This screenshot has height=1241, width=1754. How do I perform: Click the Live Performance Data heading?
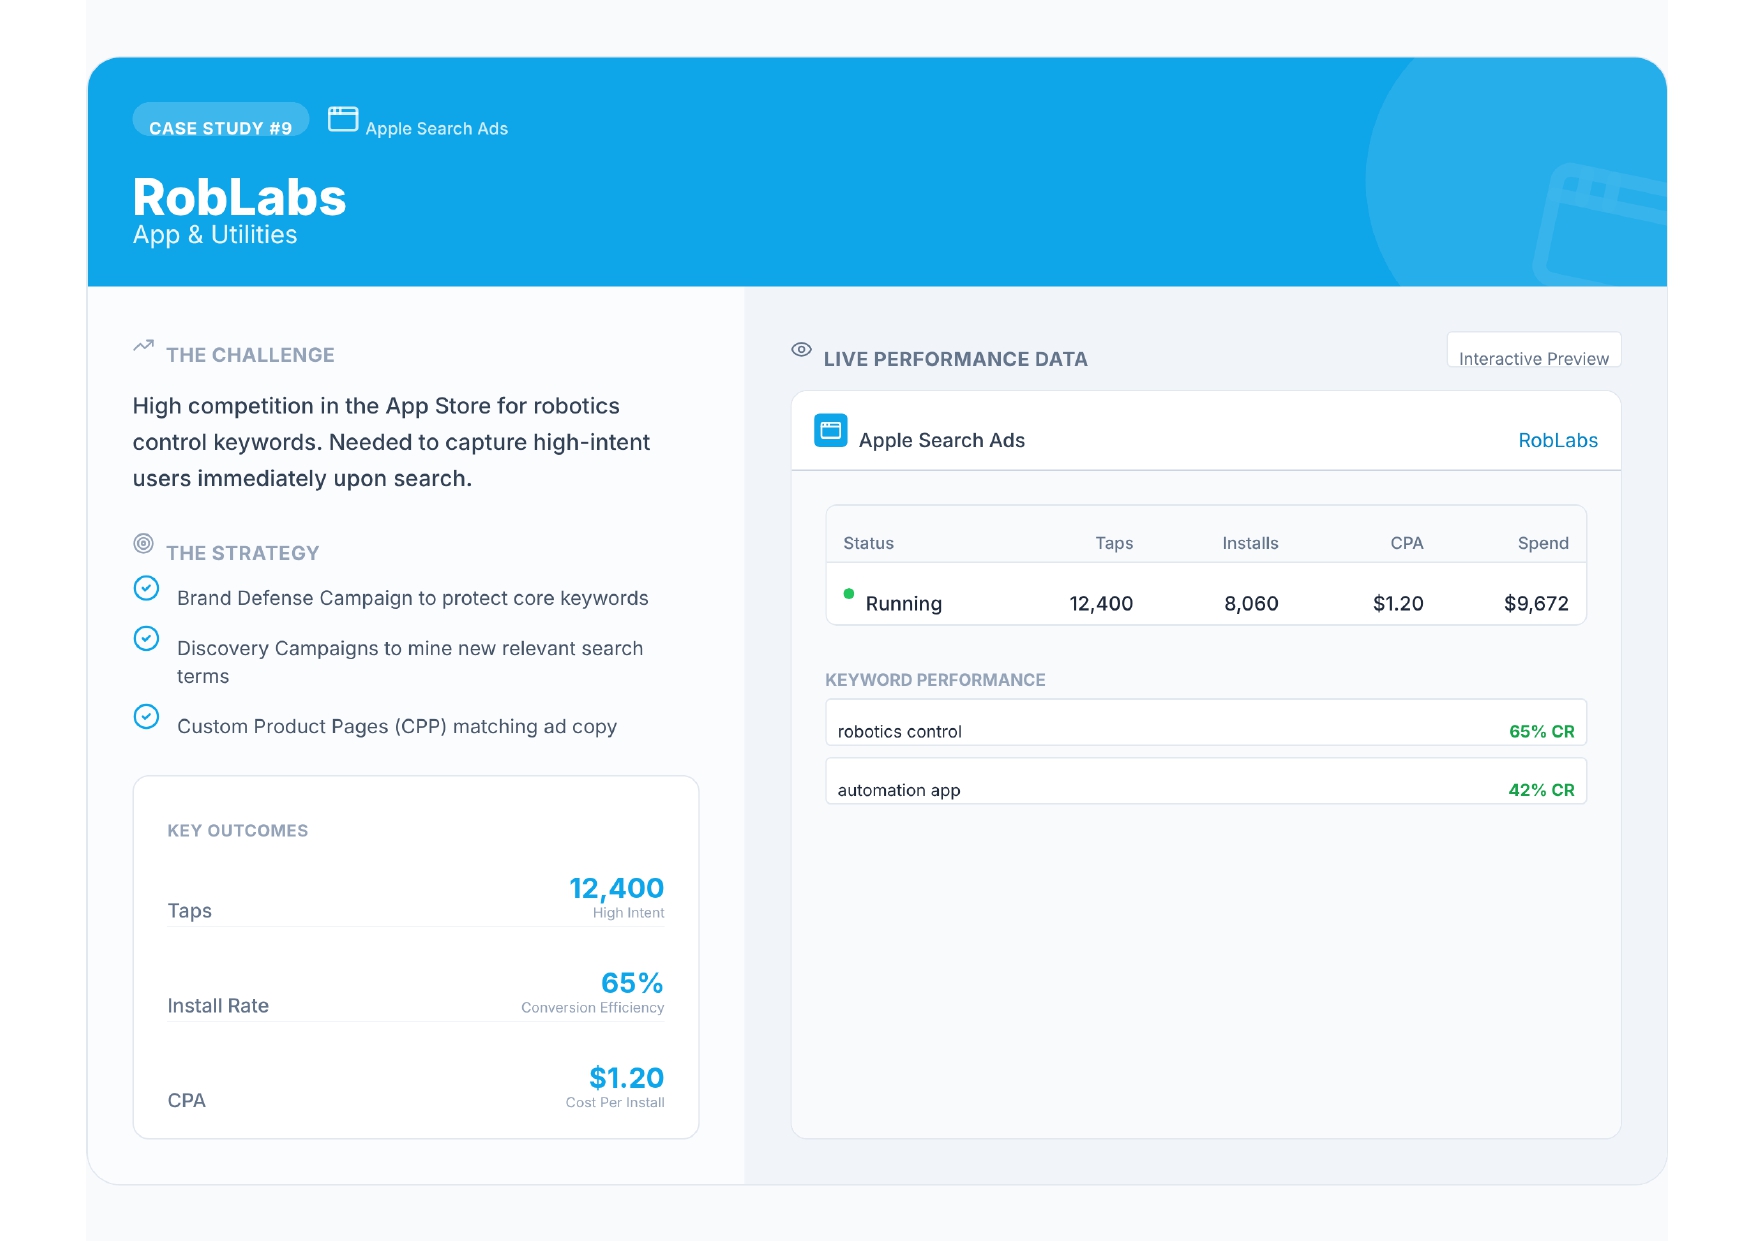[x=955, y=359]
